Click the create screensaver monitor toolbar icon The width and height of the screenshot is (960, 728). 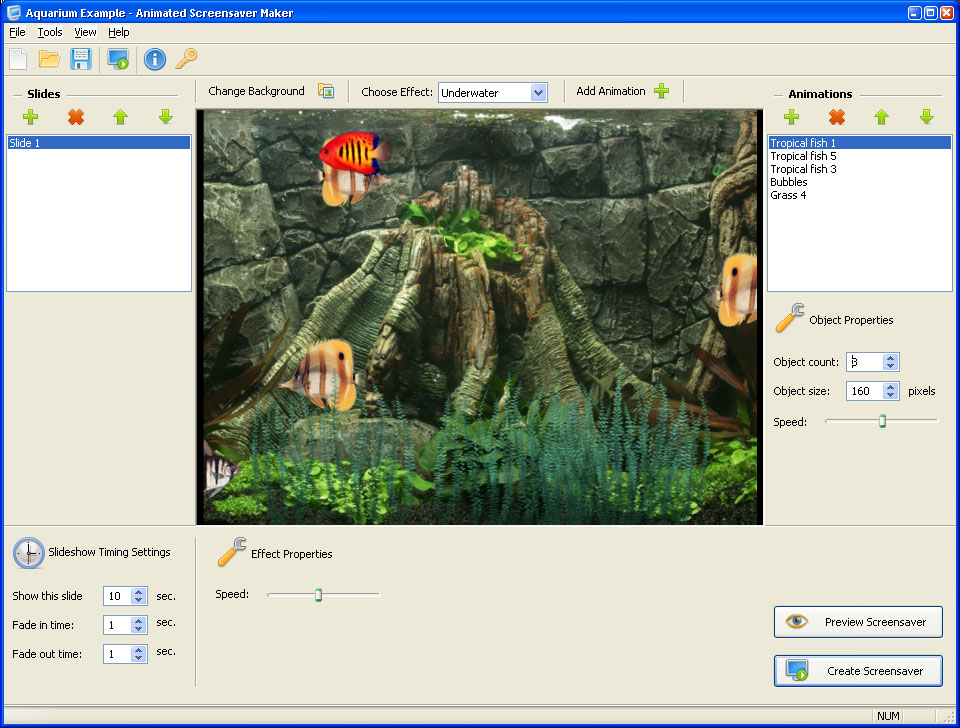click(118, 59)
